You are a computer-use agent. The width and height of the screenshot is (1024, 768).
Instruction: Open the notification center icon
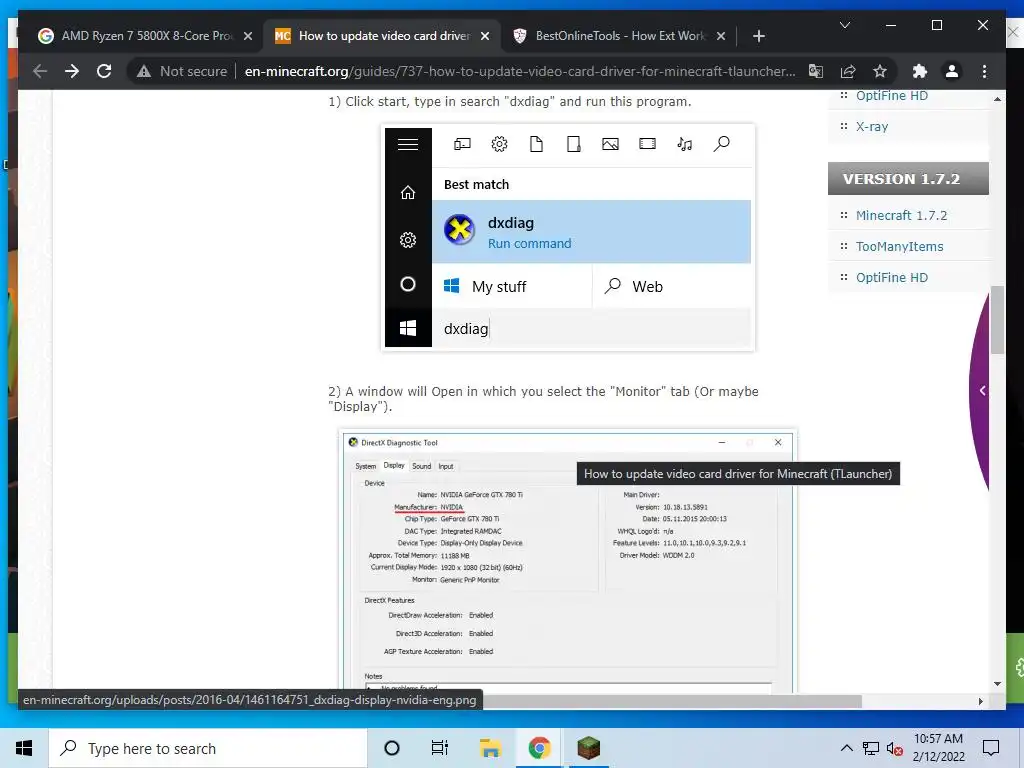(991, 748)
